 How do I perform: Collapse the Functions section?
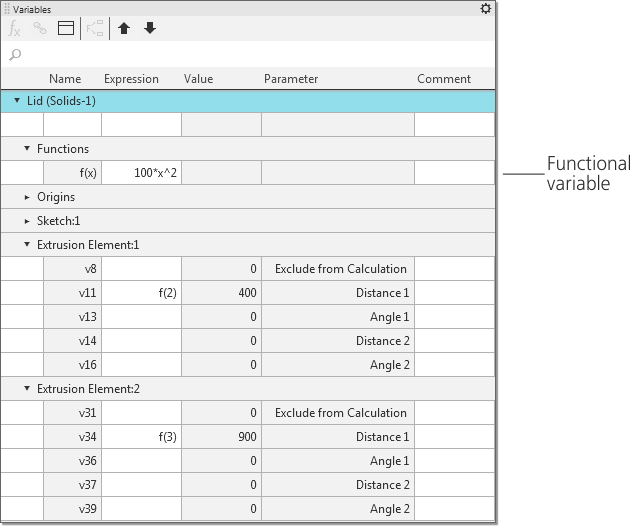point(27,149)
